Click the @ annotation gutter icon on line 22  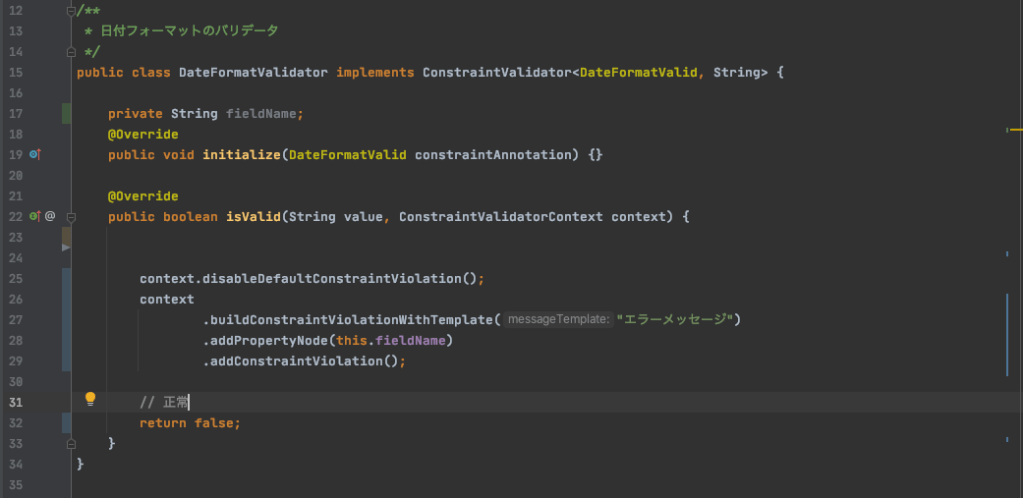click(50, 216)
